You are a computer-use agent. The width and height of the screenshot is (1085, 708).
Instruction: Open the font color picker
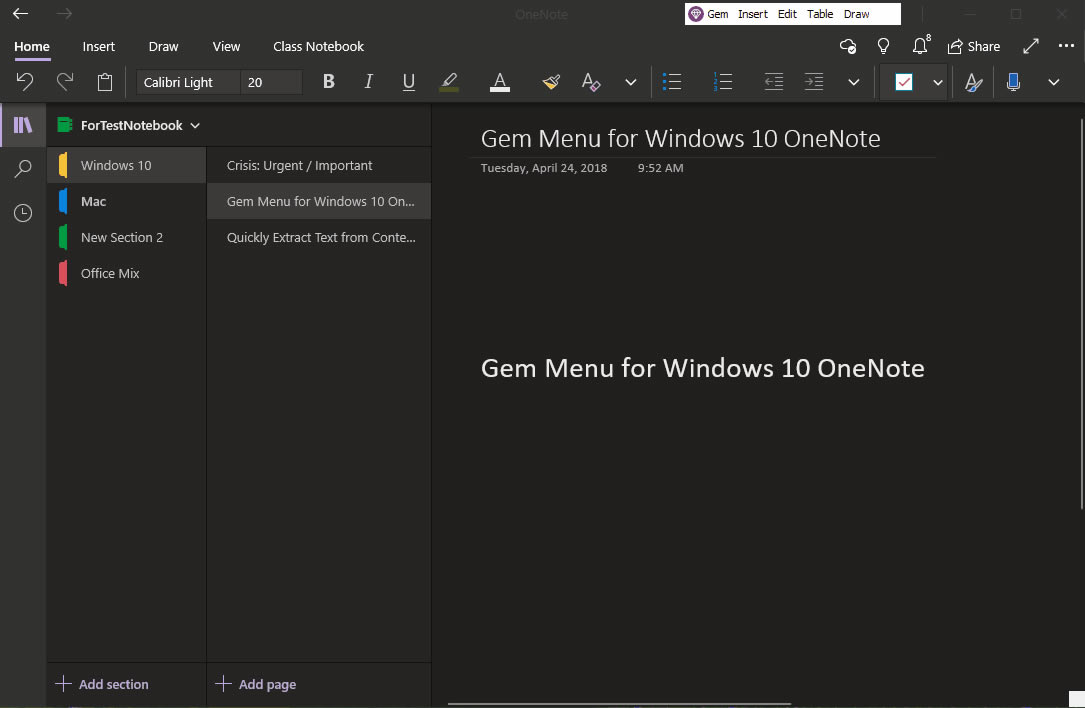499,82
